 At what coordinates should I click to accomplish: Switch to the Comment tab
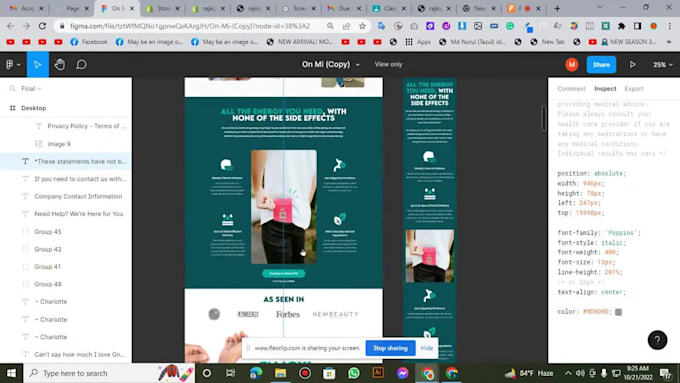coord(571,88)
